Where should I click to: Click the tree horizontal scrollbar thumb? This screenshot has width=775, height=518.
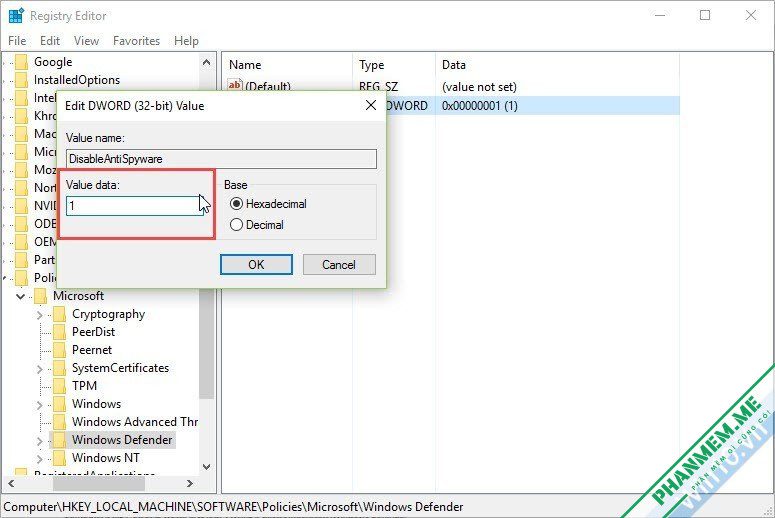point(99,483)
